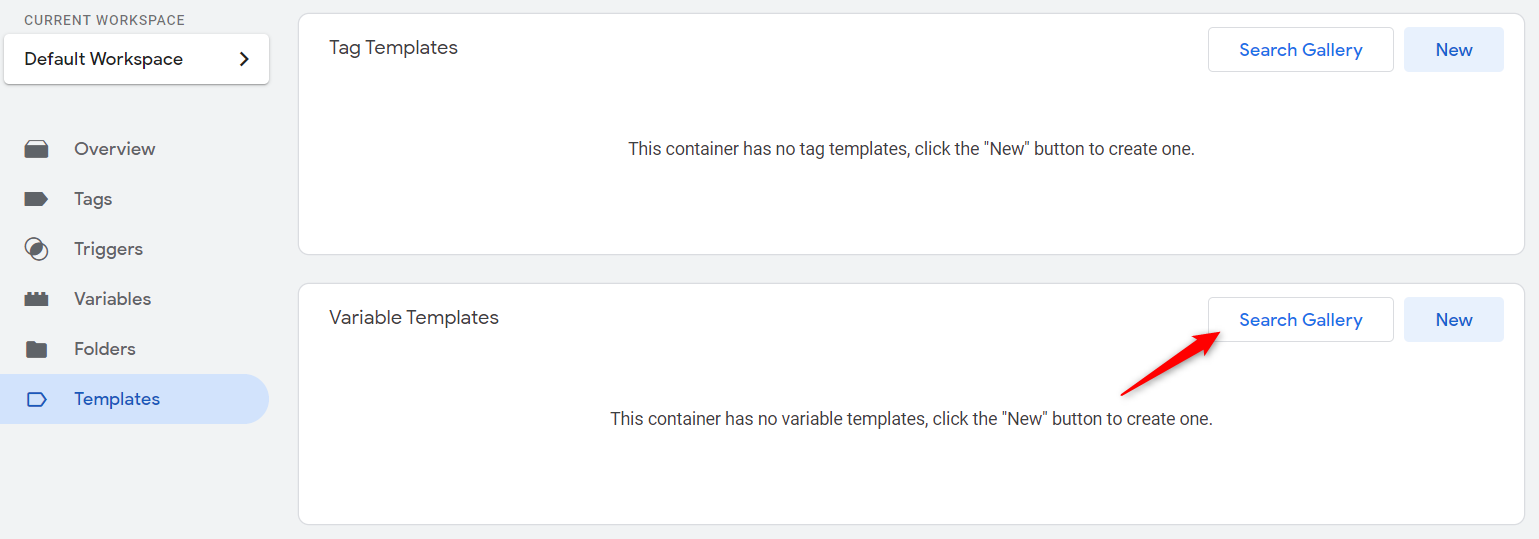This screenshot has width=1539, height=539.
Task: Click the Variables brick icon
Action: (36, 299)
